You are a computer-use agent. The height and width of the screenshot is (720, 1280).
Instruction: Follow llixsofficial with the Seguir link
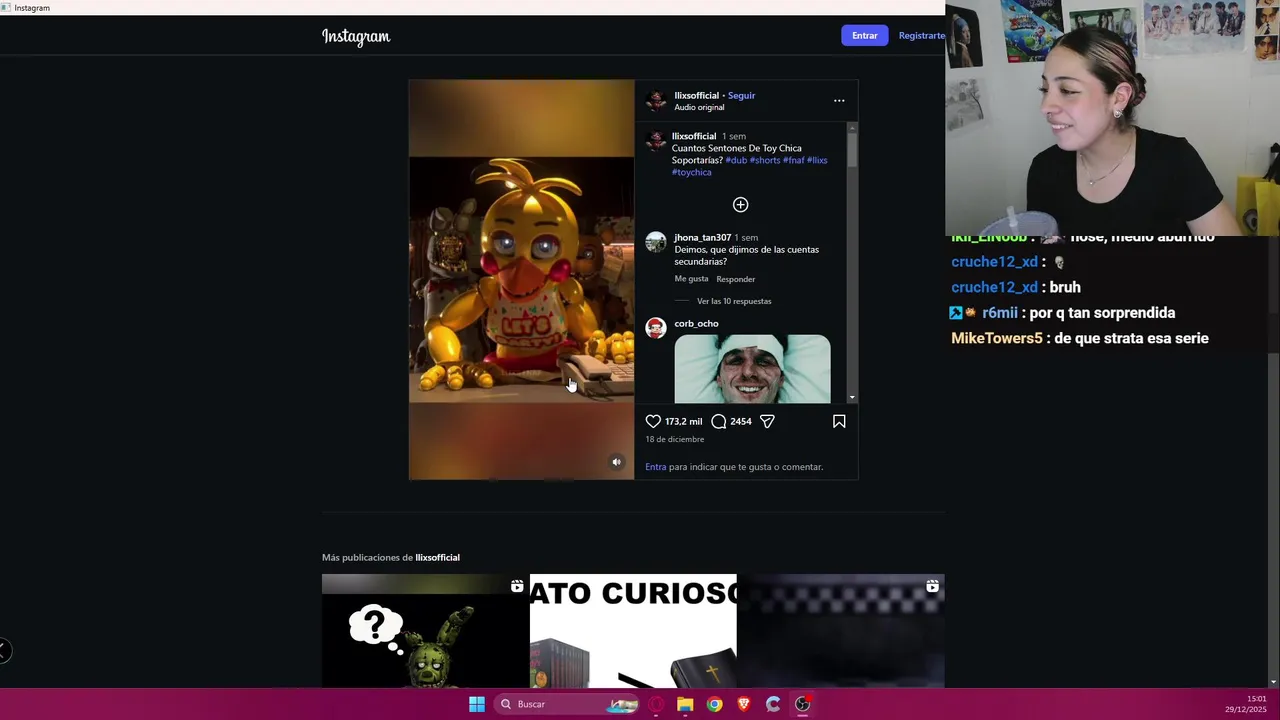point(741,95)
